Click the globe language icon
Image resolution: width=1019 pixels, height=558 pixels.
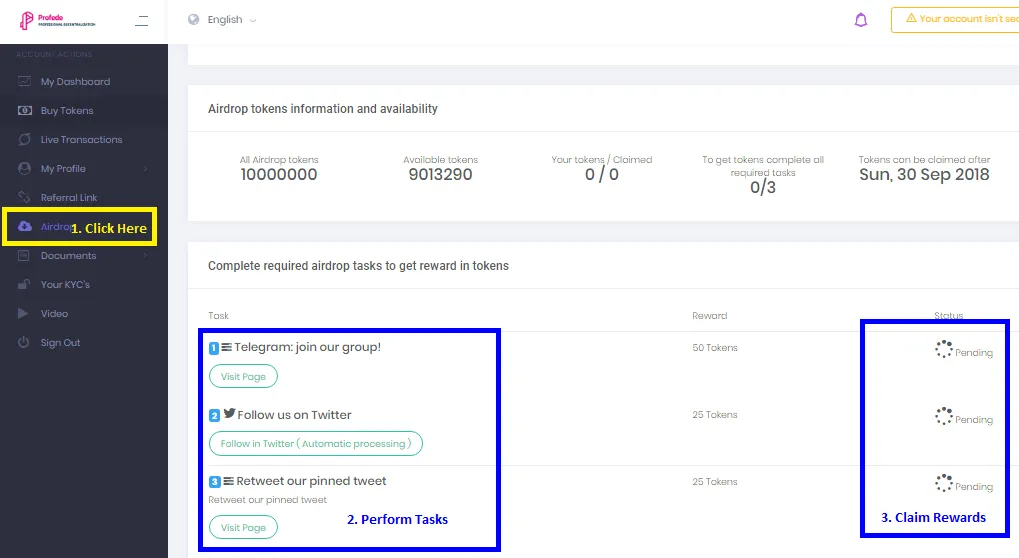point(194,19)
